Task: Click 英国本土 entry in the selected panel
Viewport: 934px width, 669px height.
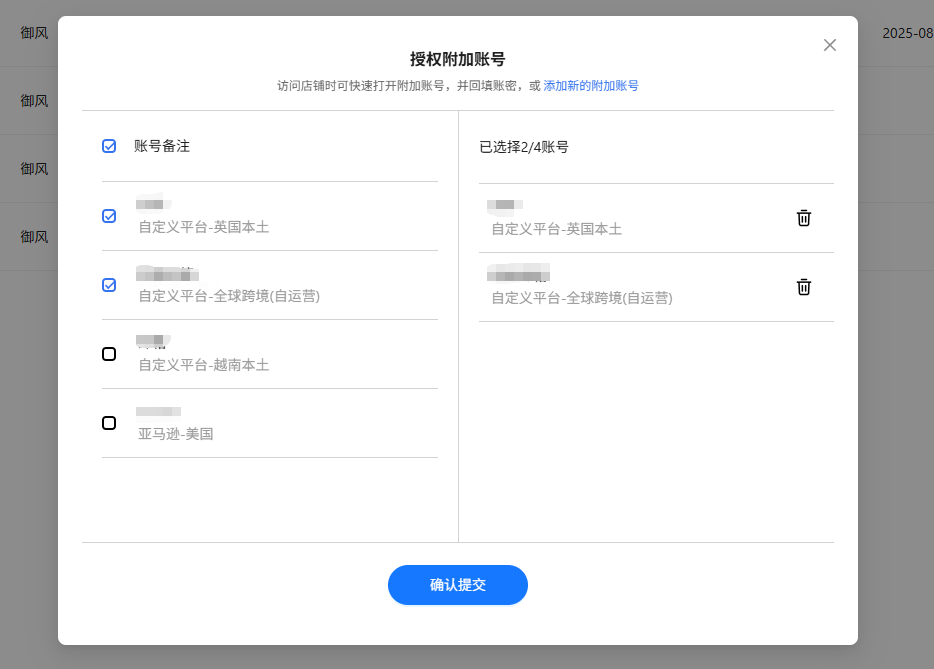Action: (556, 229)
